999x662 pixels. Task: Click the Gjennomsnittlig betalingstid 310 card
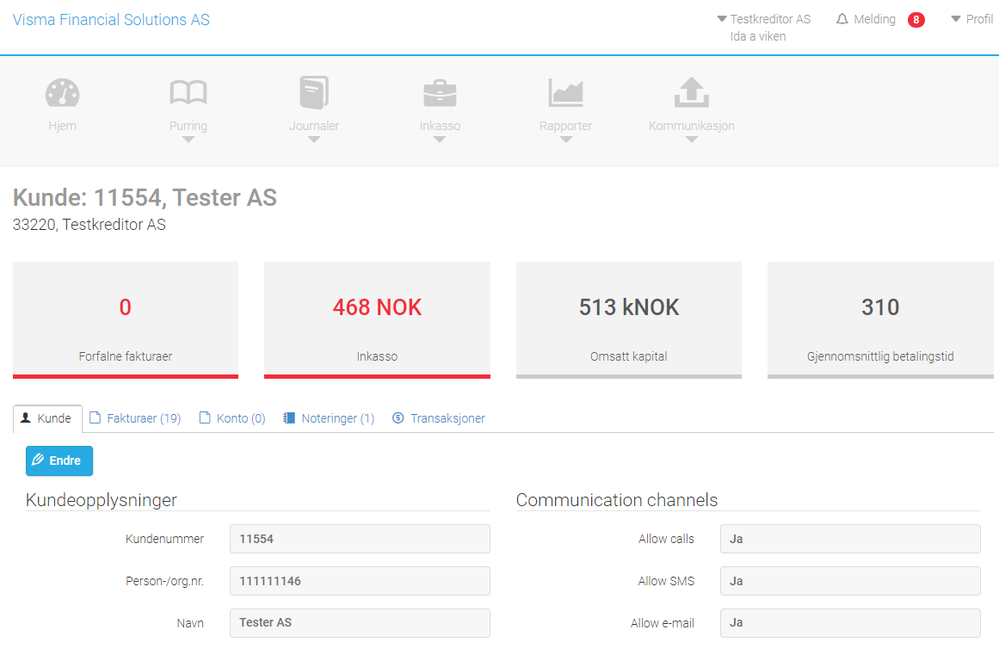[880, 320]
